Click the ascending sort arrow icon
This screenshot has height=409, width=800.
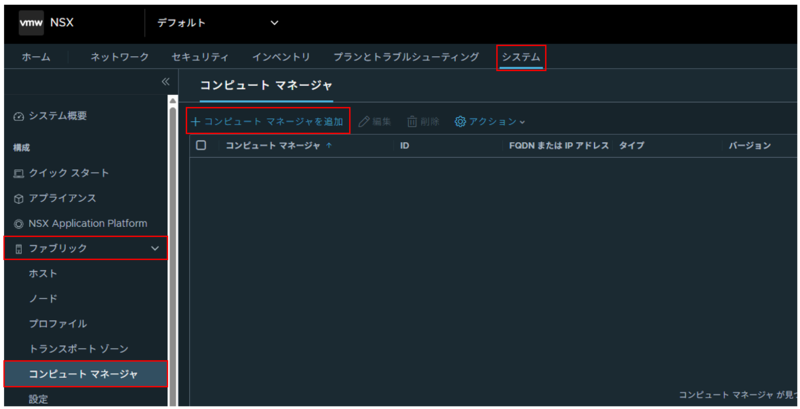tap(329, 146)
